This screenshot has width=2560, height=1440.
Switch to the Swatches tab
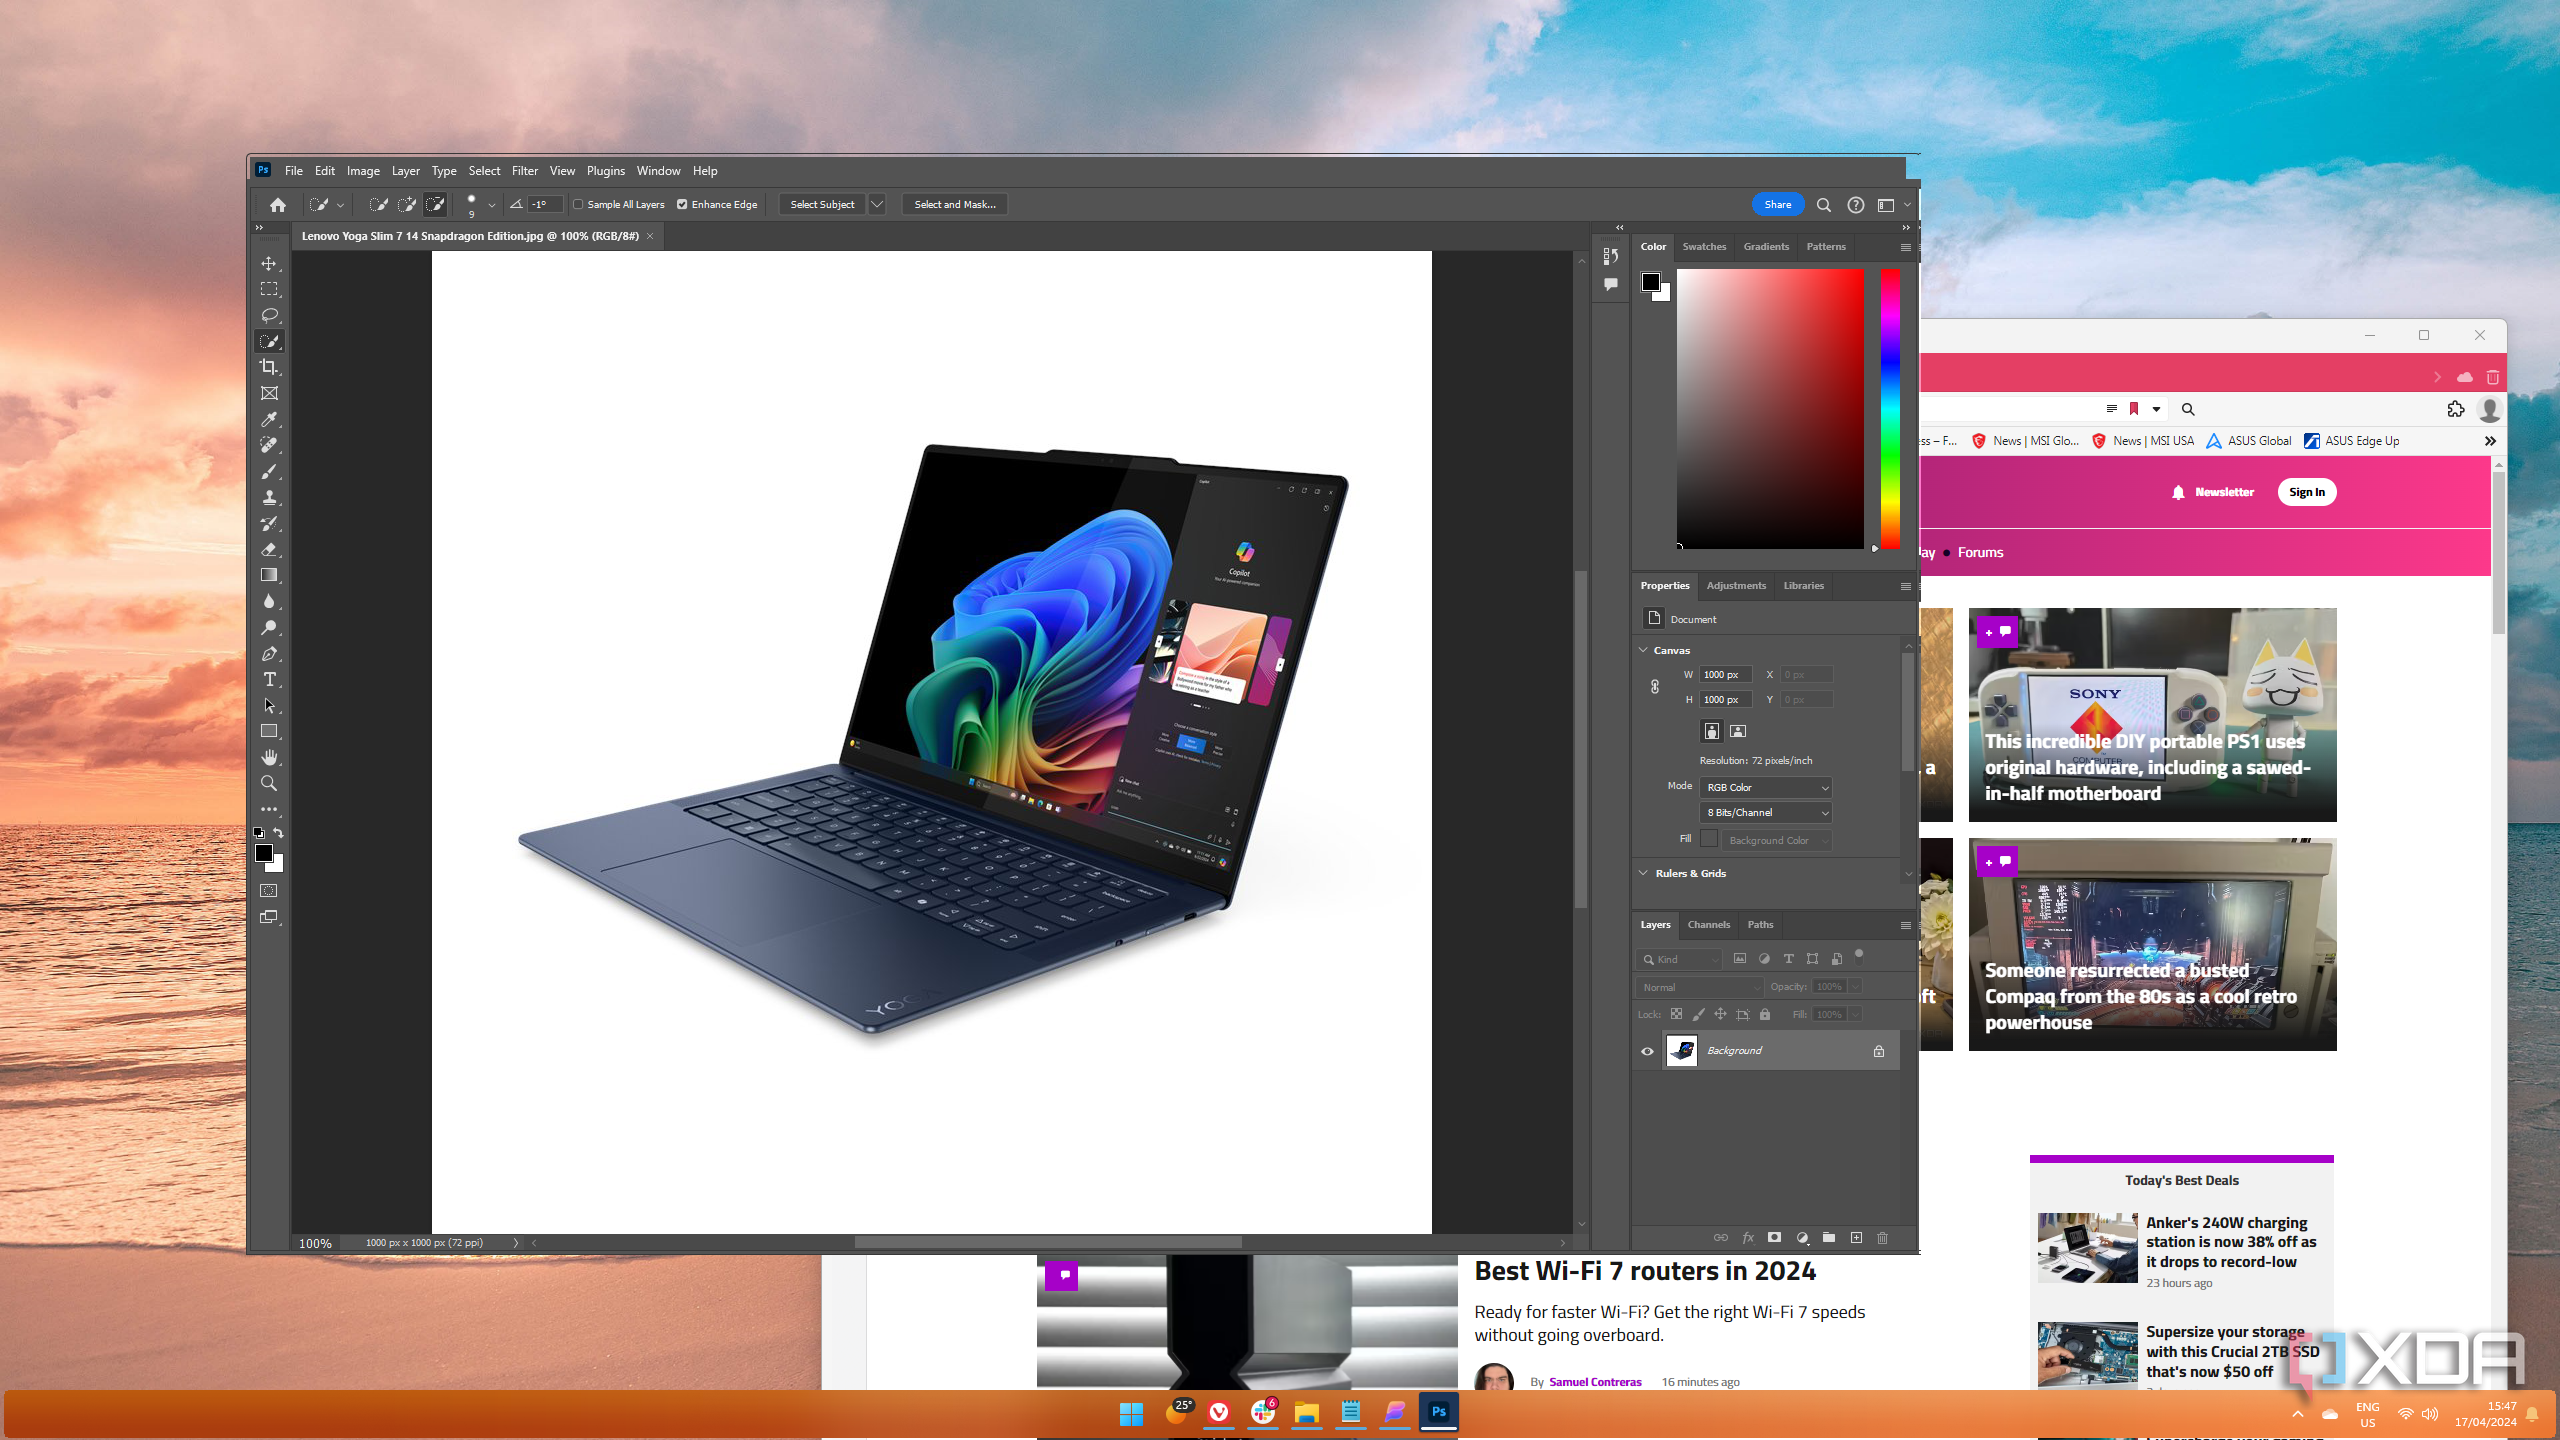click(x=1704, y=247)
